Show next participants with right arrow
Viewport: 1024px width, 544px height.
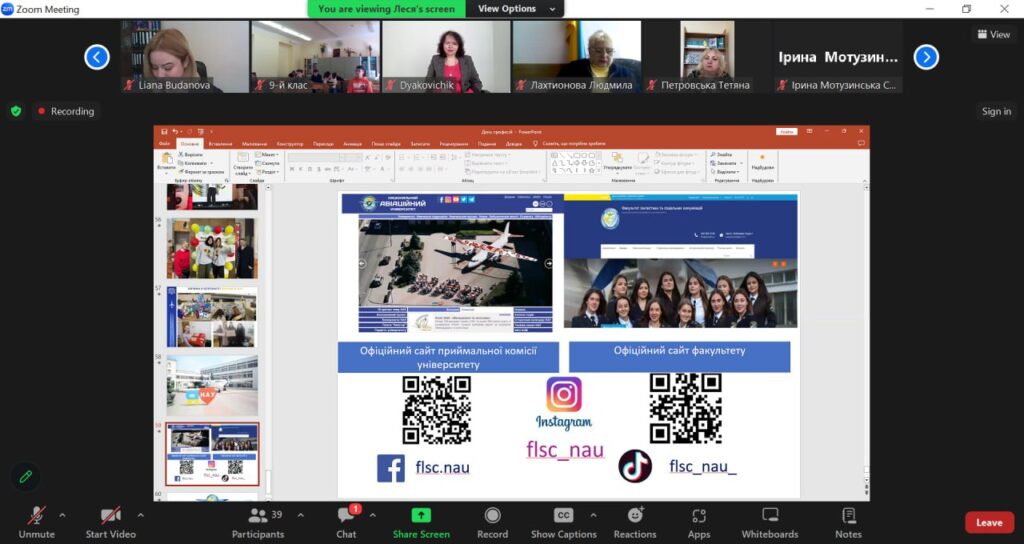point(926,57)
